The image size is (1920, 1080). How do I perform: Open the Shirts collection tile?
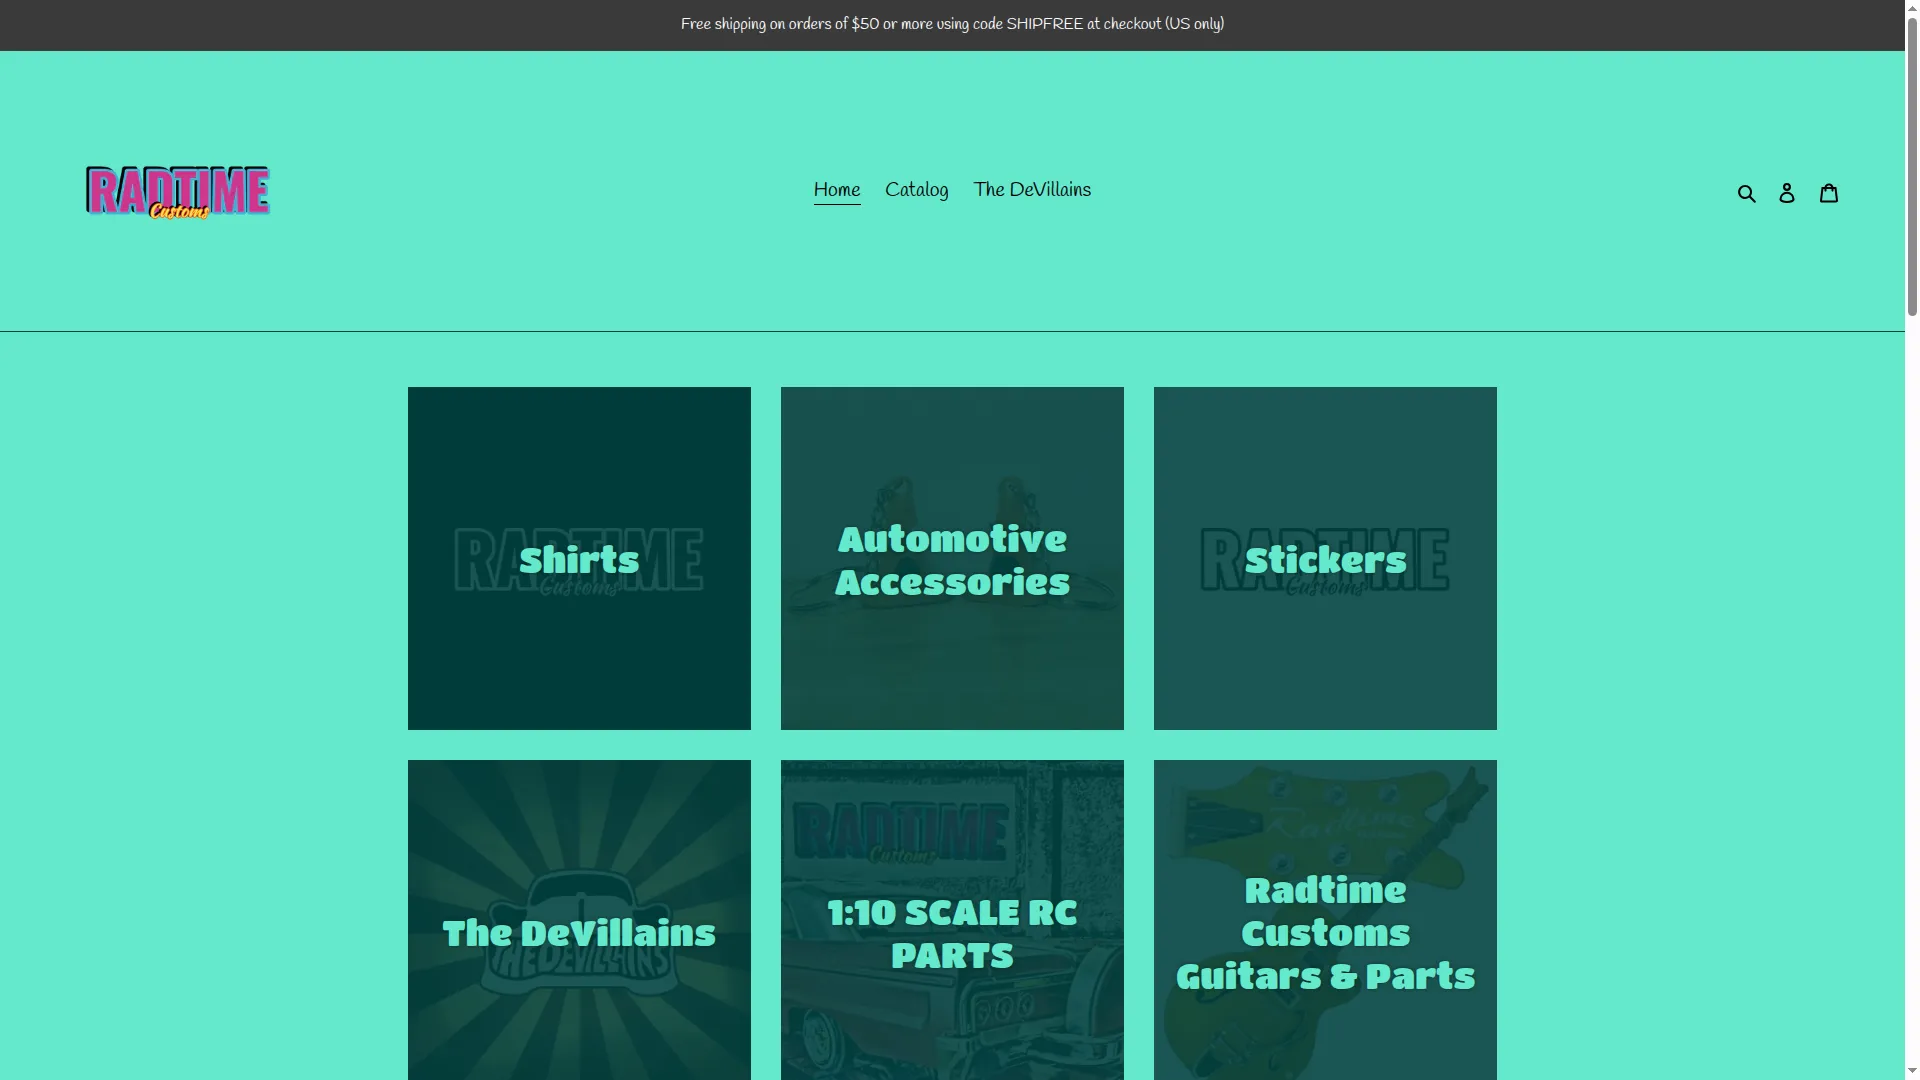(x=579, y=558)
